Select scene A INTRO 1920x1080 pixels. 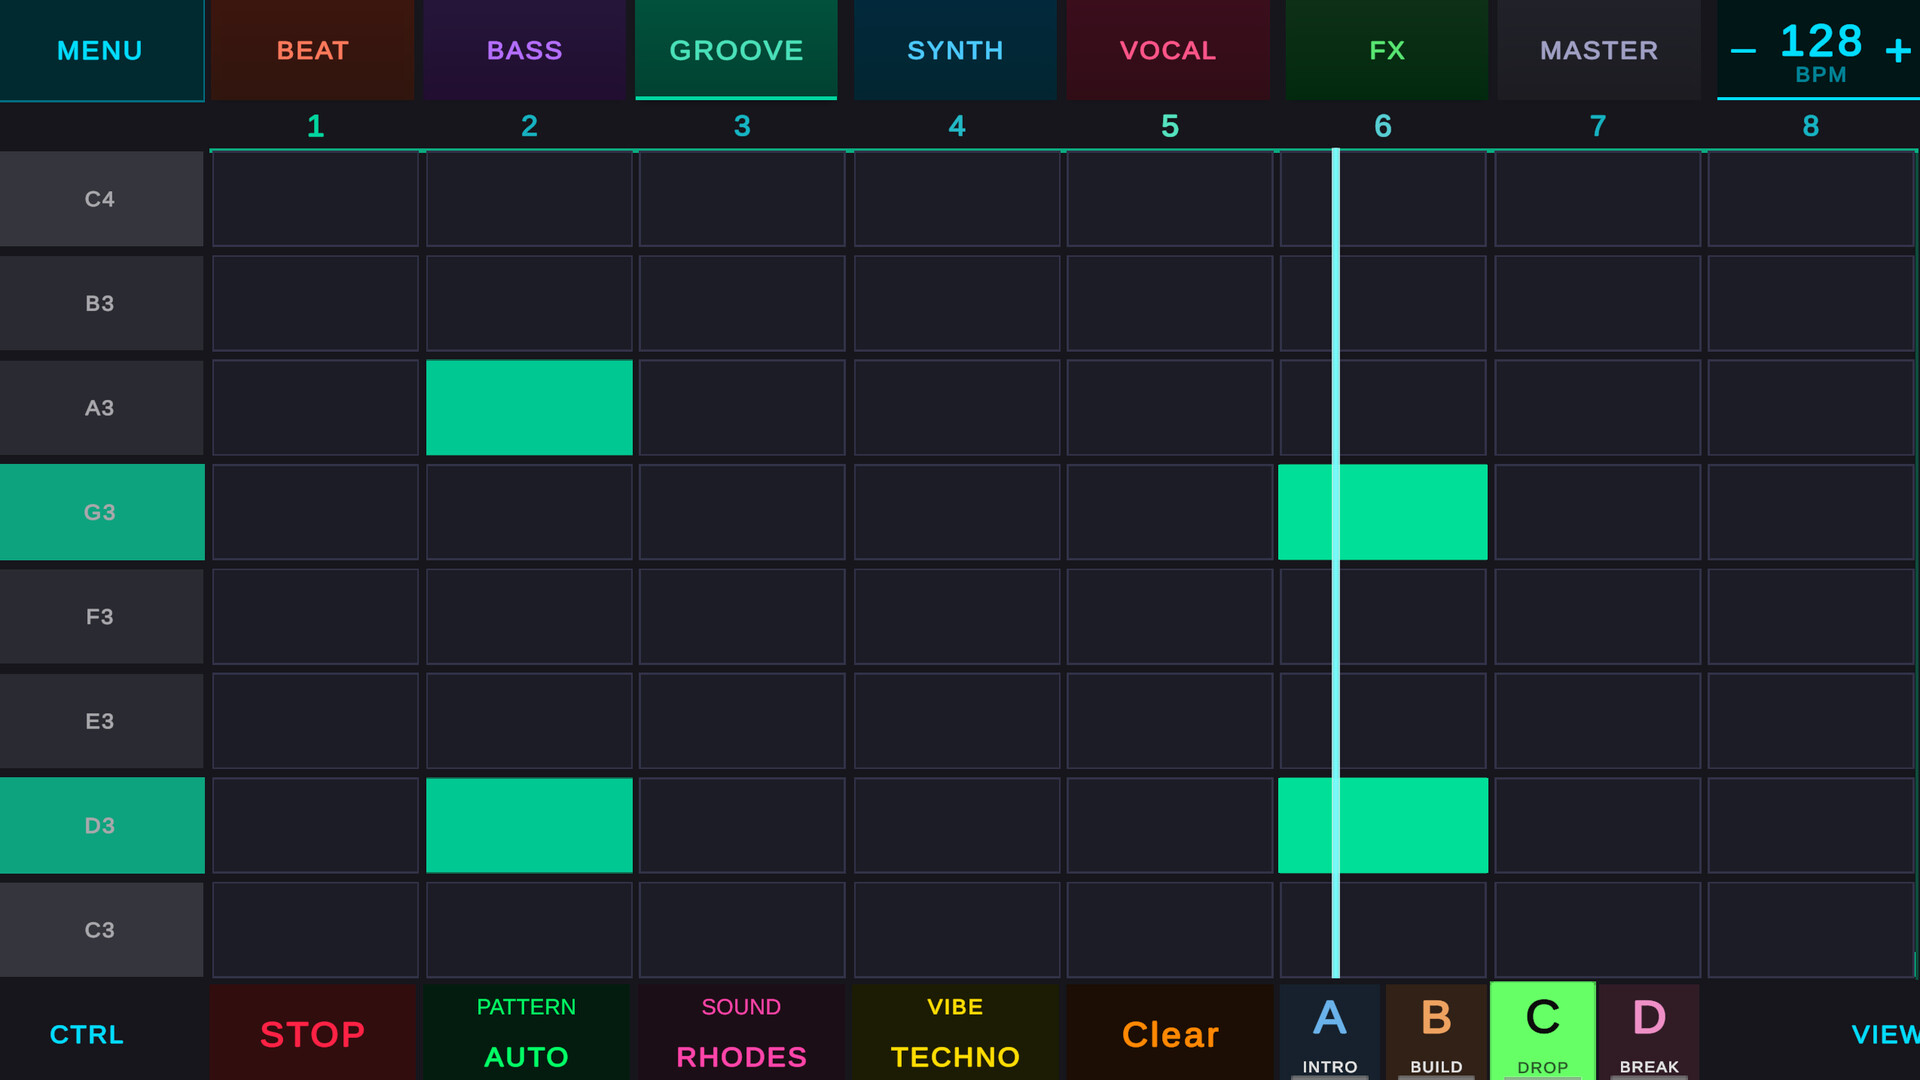[x=1329, y=1032]
